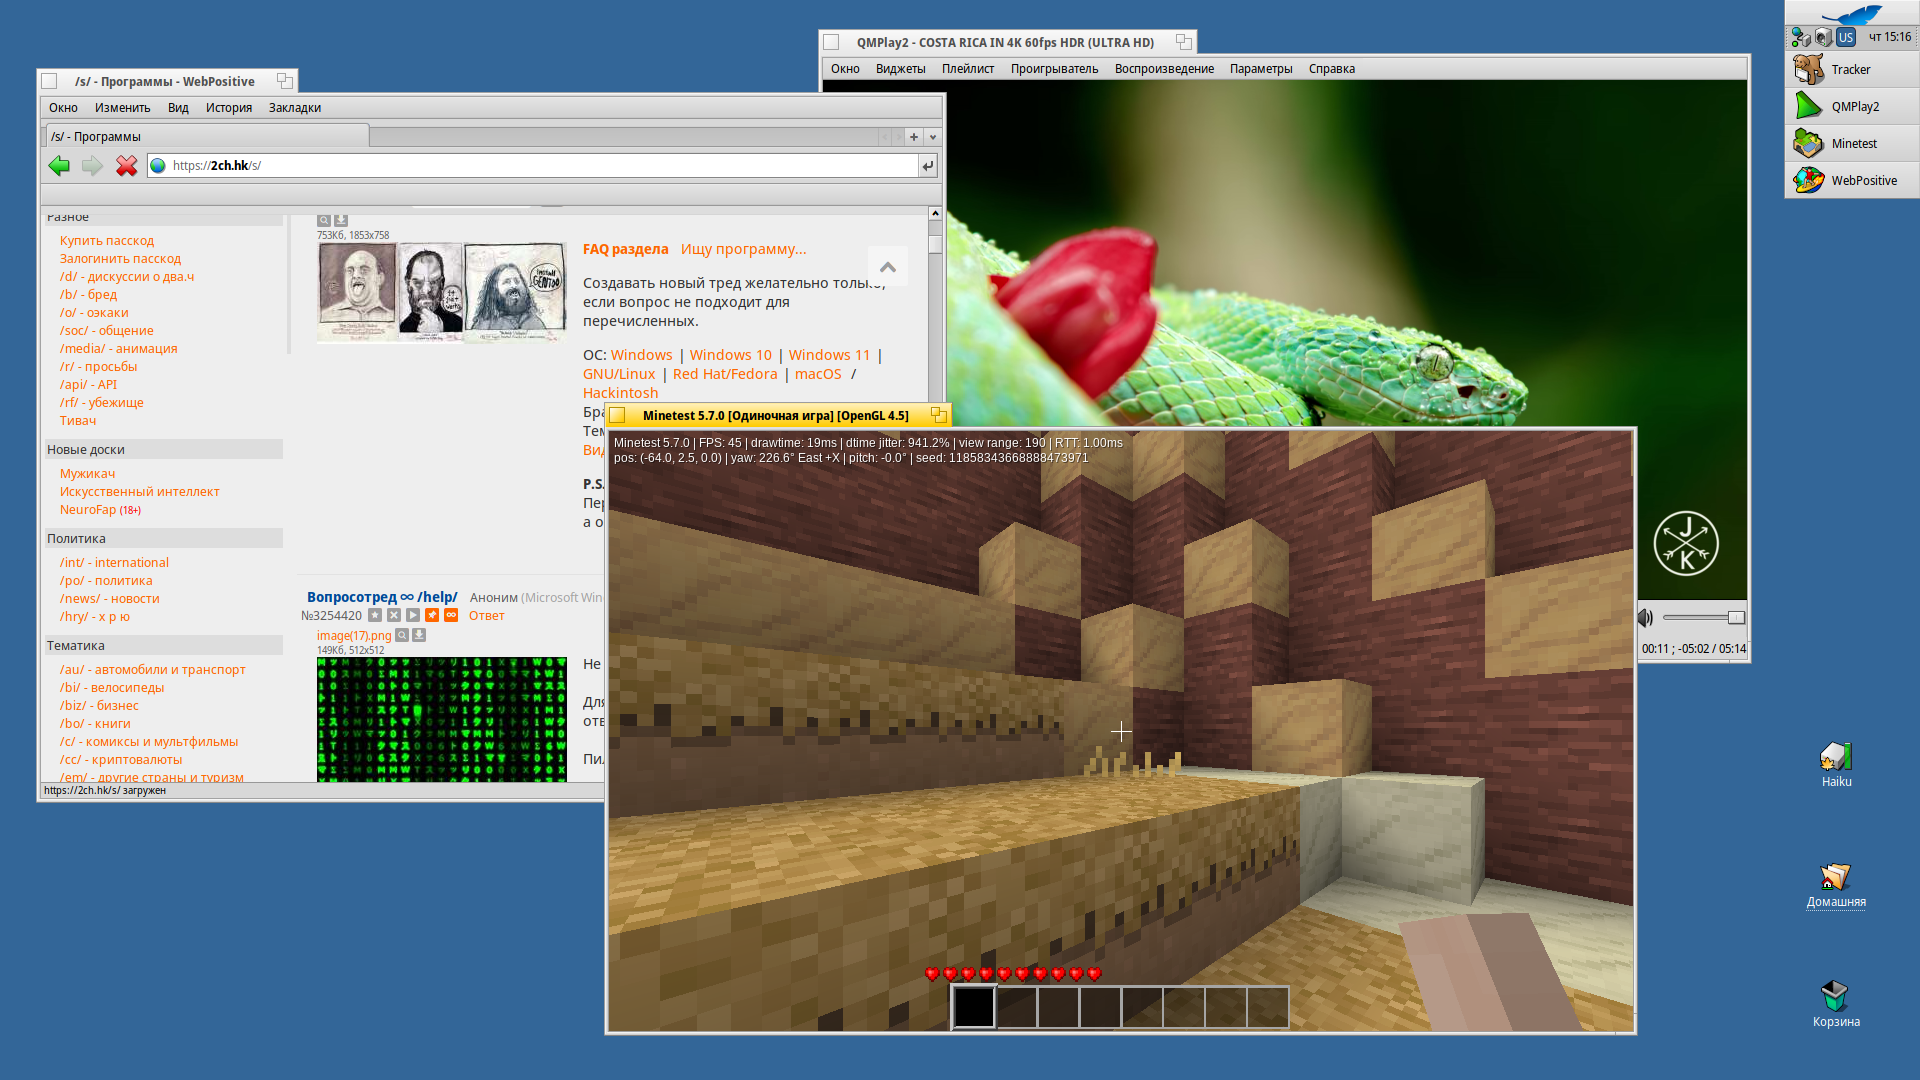Switch to Minetest in Deskbar

point(1852,144)
